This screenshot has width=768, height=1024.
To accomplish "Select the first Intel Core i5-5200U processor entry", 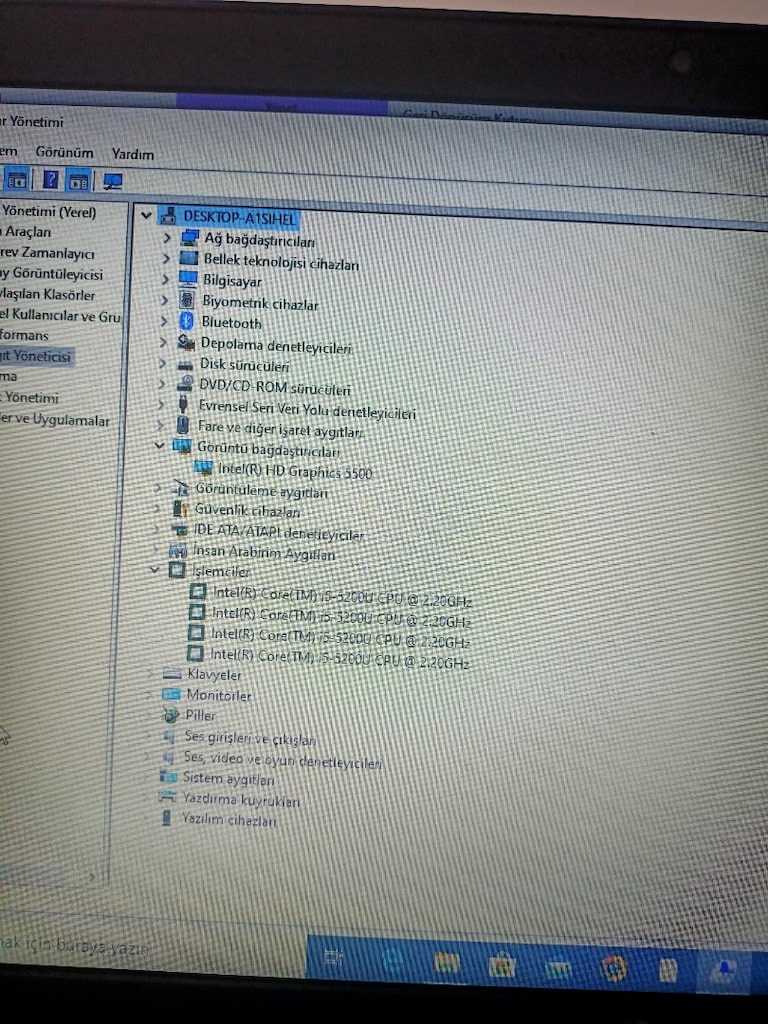I will (x=342, y=597).
